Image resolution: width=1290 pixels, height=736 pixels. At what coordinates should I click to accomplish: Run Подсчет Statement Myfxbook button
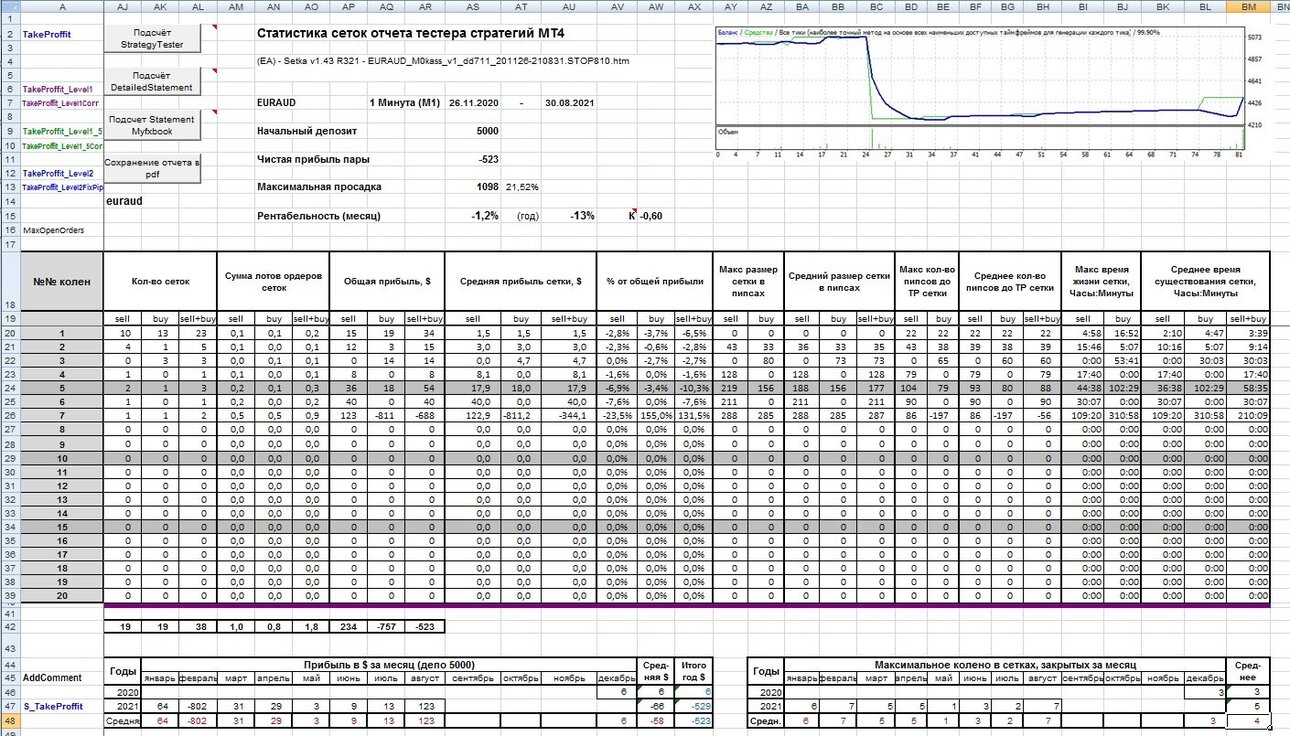[153, 126]
